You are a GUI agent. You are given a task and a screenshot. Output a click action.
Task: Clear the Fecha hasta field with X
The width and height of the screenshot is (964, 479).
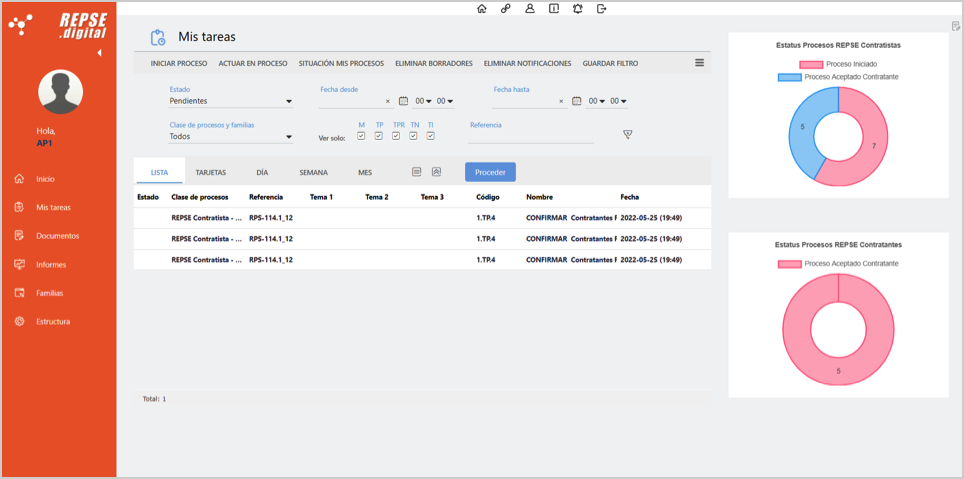tap(561, 101)
